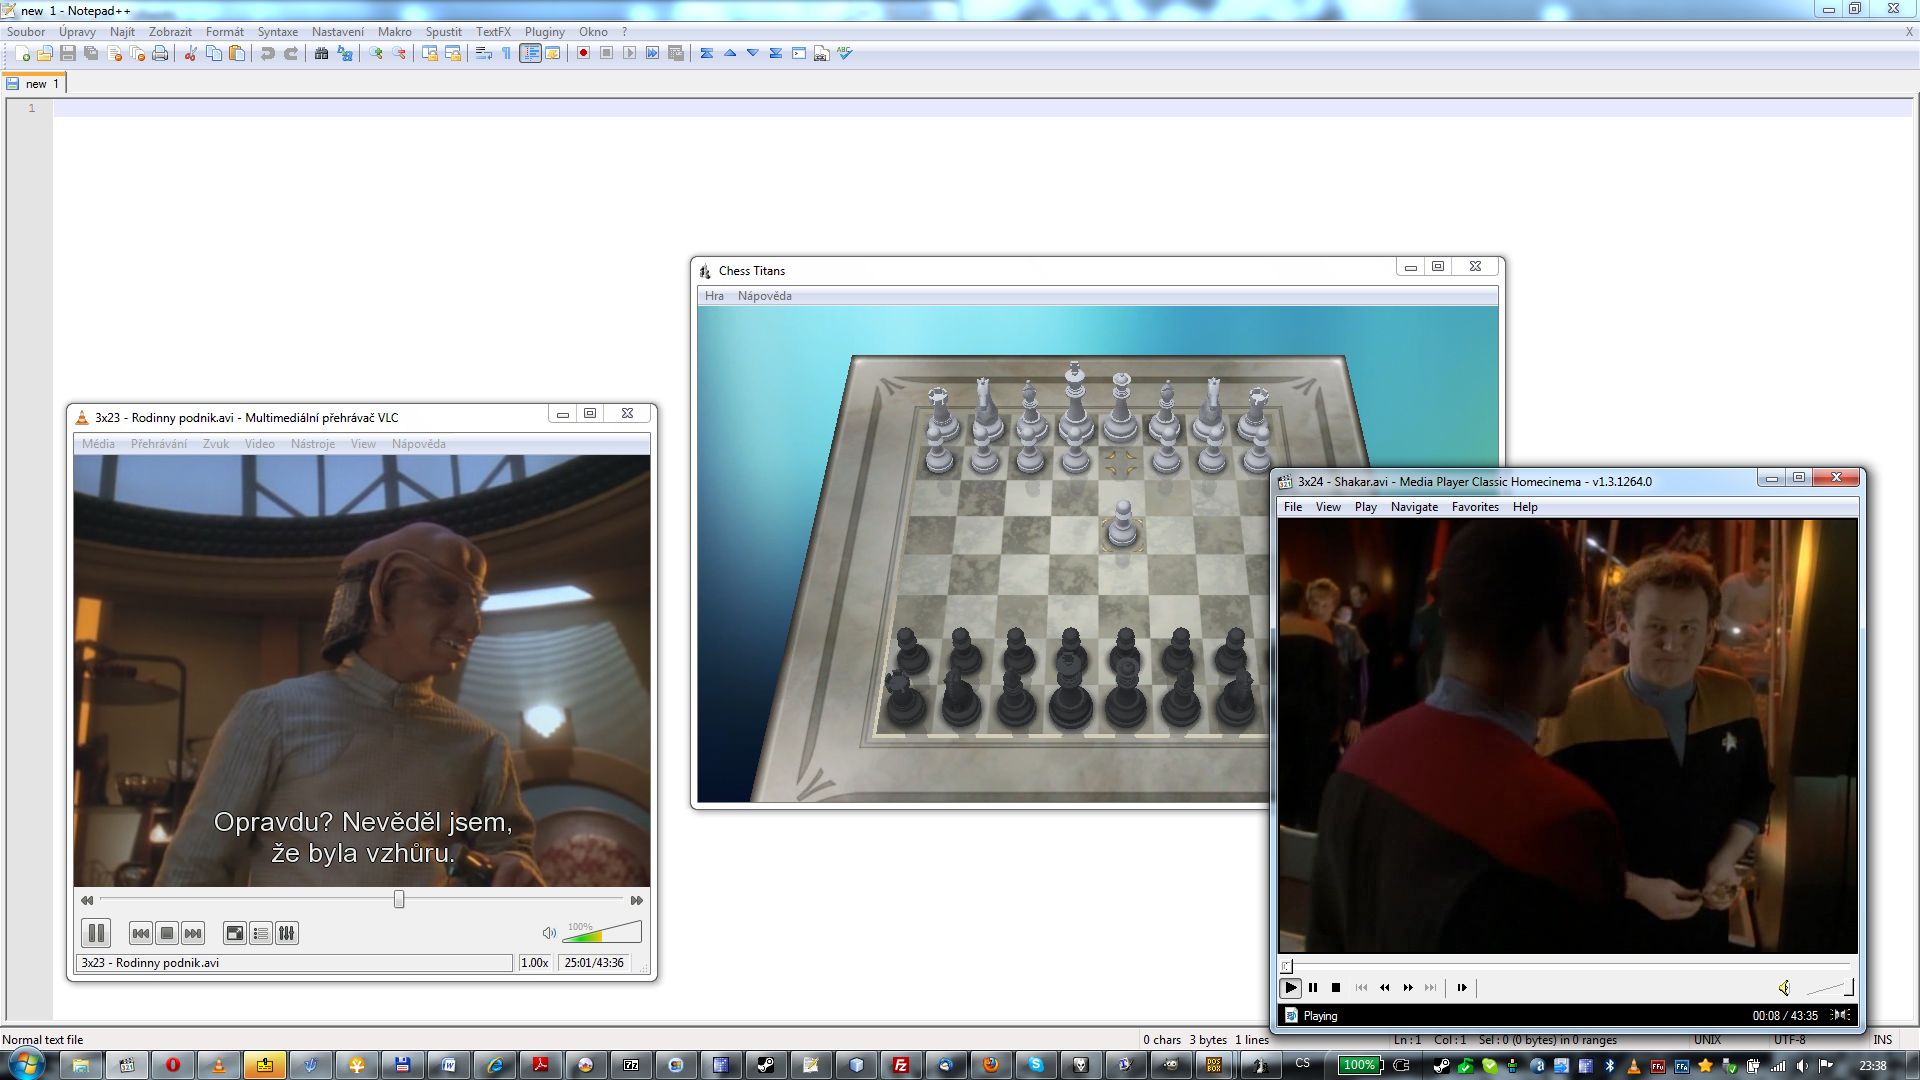Zoom out using the Notepad++ magnifier minus icon
Viewport: 1920px width, 1080px height.
pyautogui.click(x=399, y=54)
